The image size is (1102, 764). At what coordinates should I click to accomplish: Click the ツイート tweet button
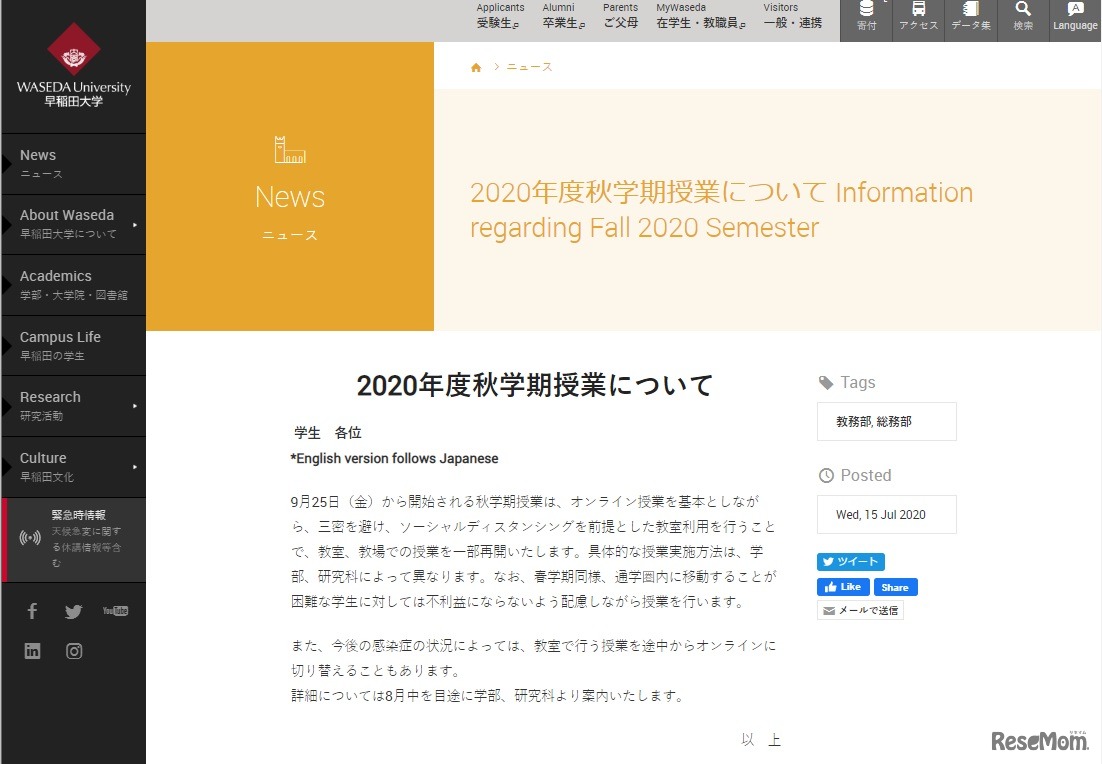[850, 561]
